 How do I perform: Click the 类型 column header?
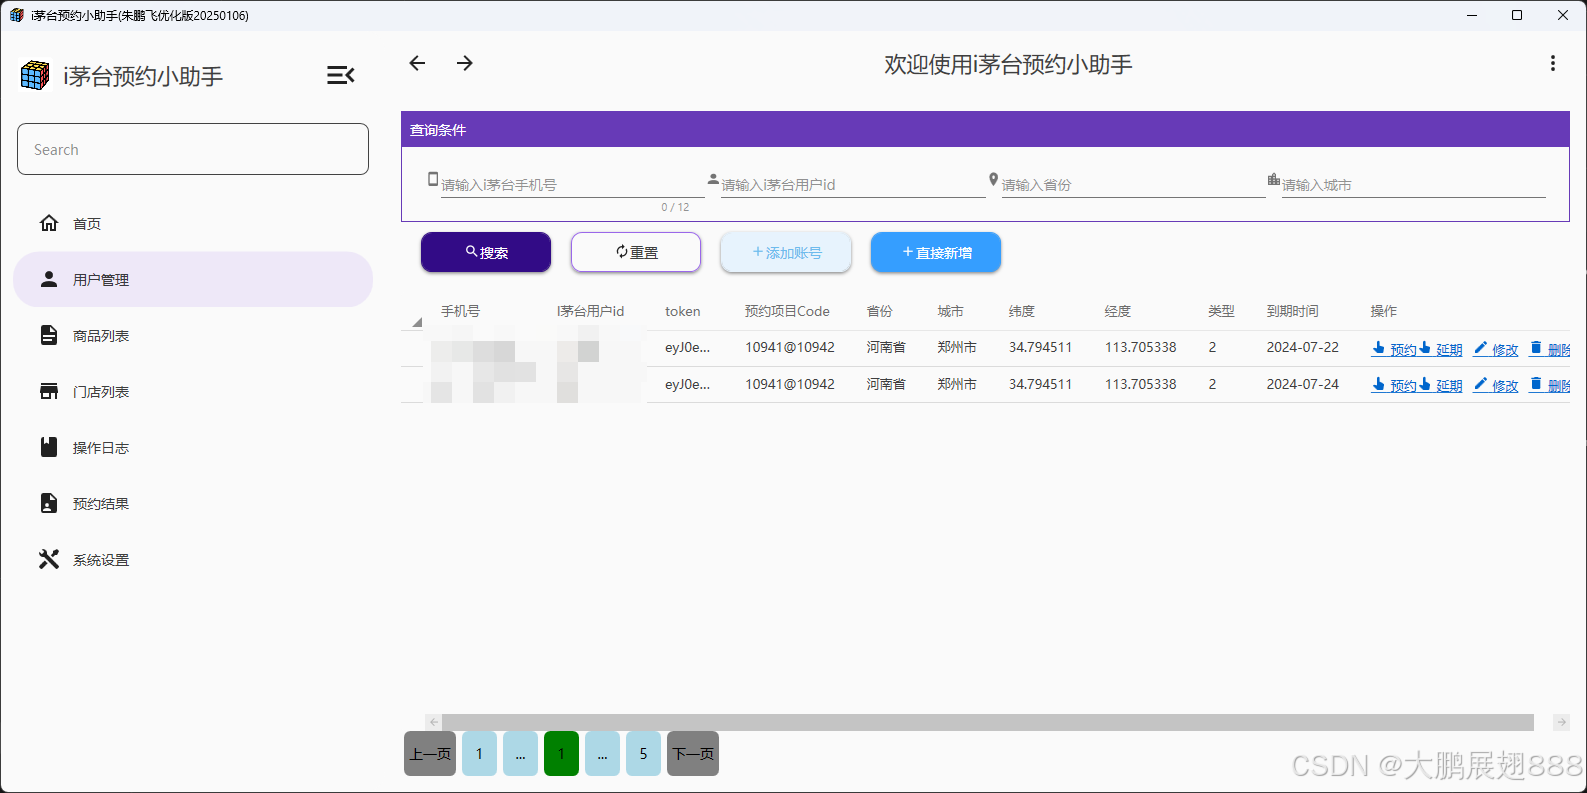1221,311
